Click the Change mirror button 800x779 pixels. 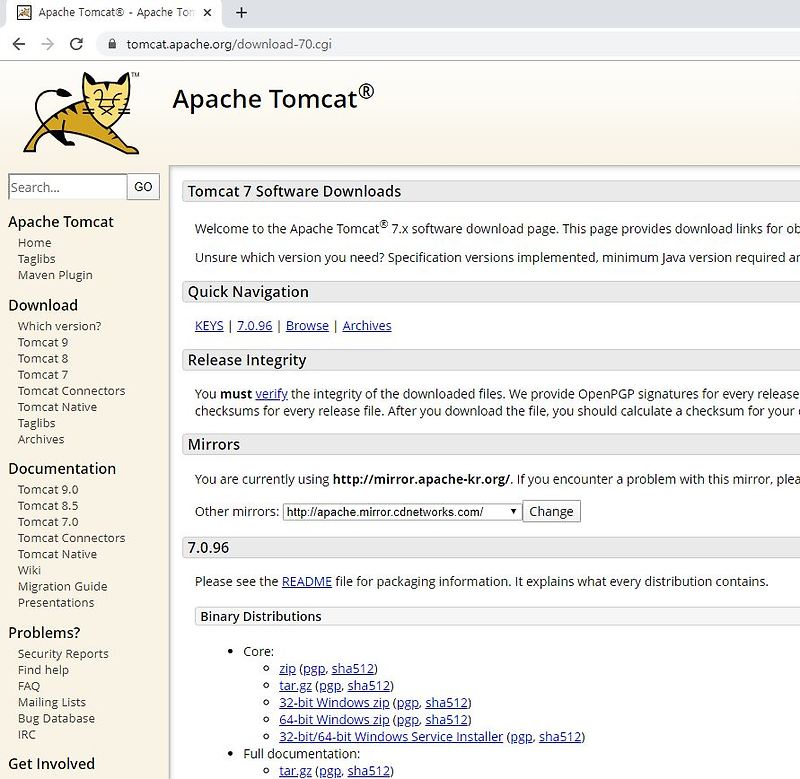point(551,511)
